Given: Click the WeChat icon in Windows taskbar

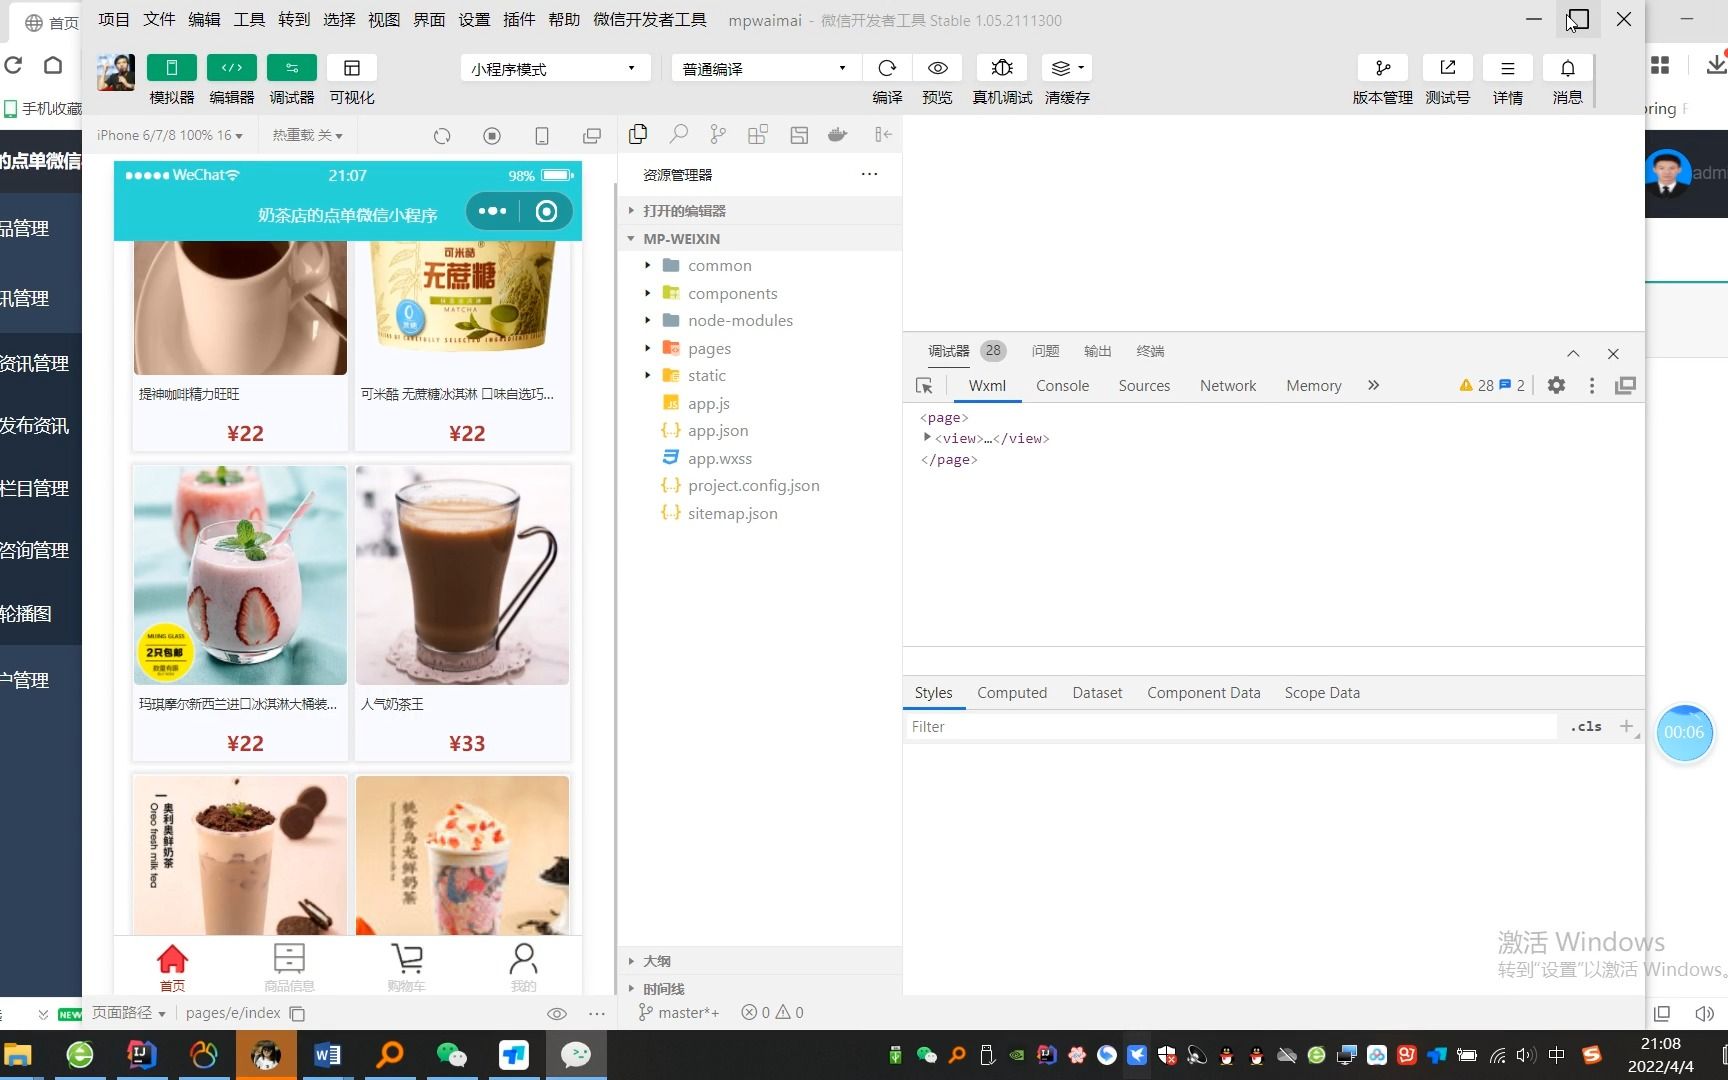Looking at the screenshot, I should 452,1055.
